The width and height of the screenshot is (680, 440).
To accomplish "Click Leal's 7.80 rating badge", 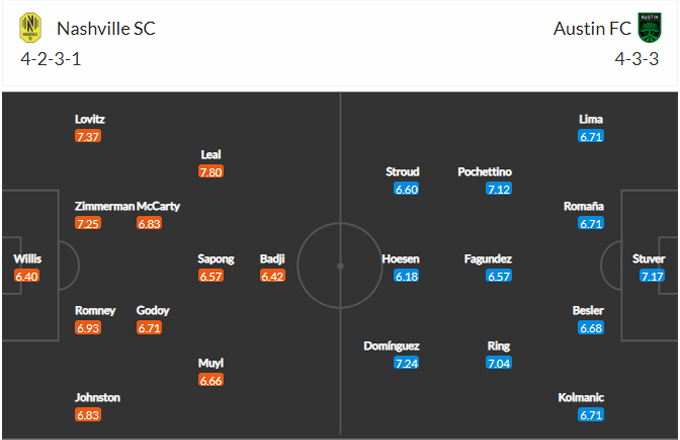I will tap(210, 172).
